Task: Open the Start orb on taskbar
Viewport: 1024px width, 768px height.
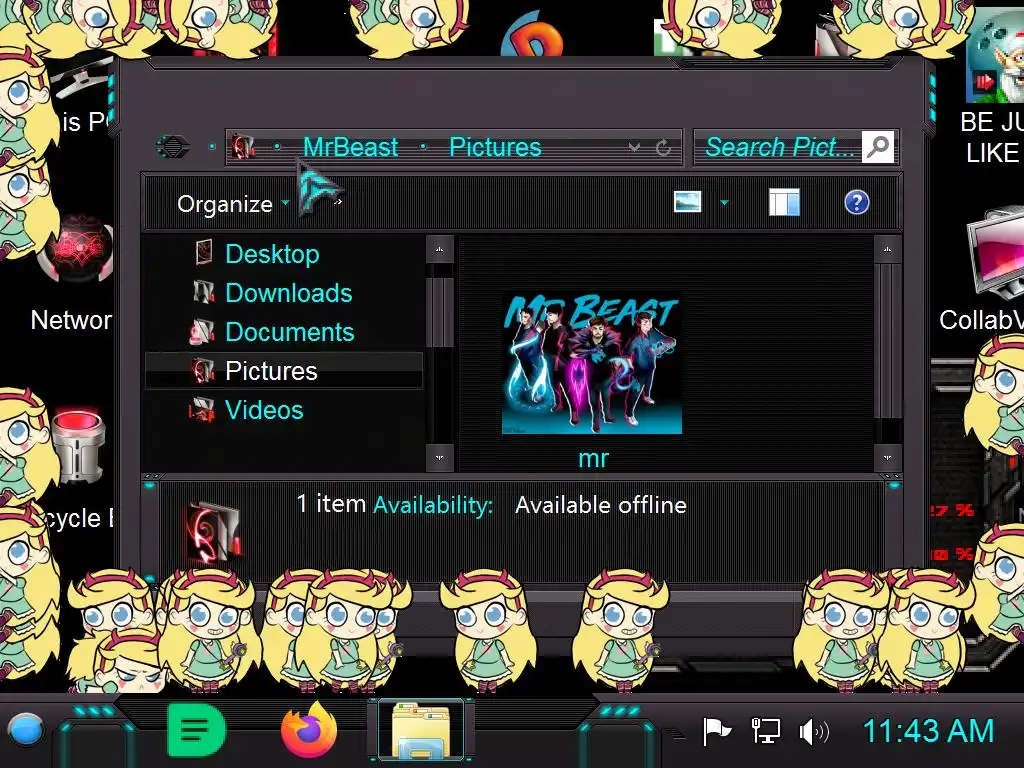Action: 25,730
